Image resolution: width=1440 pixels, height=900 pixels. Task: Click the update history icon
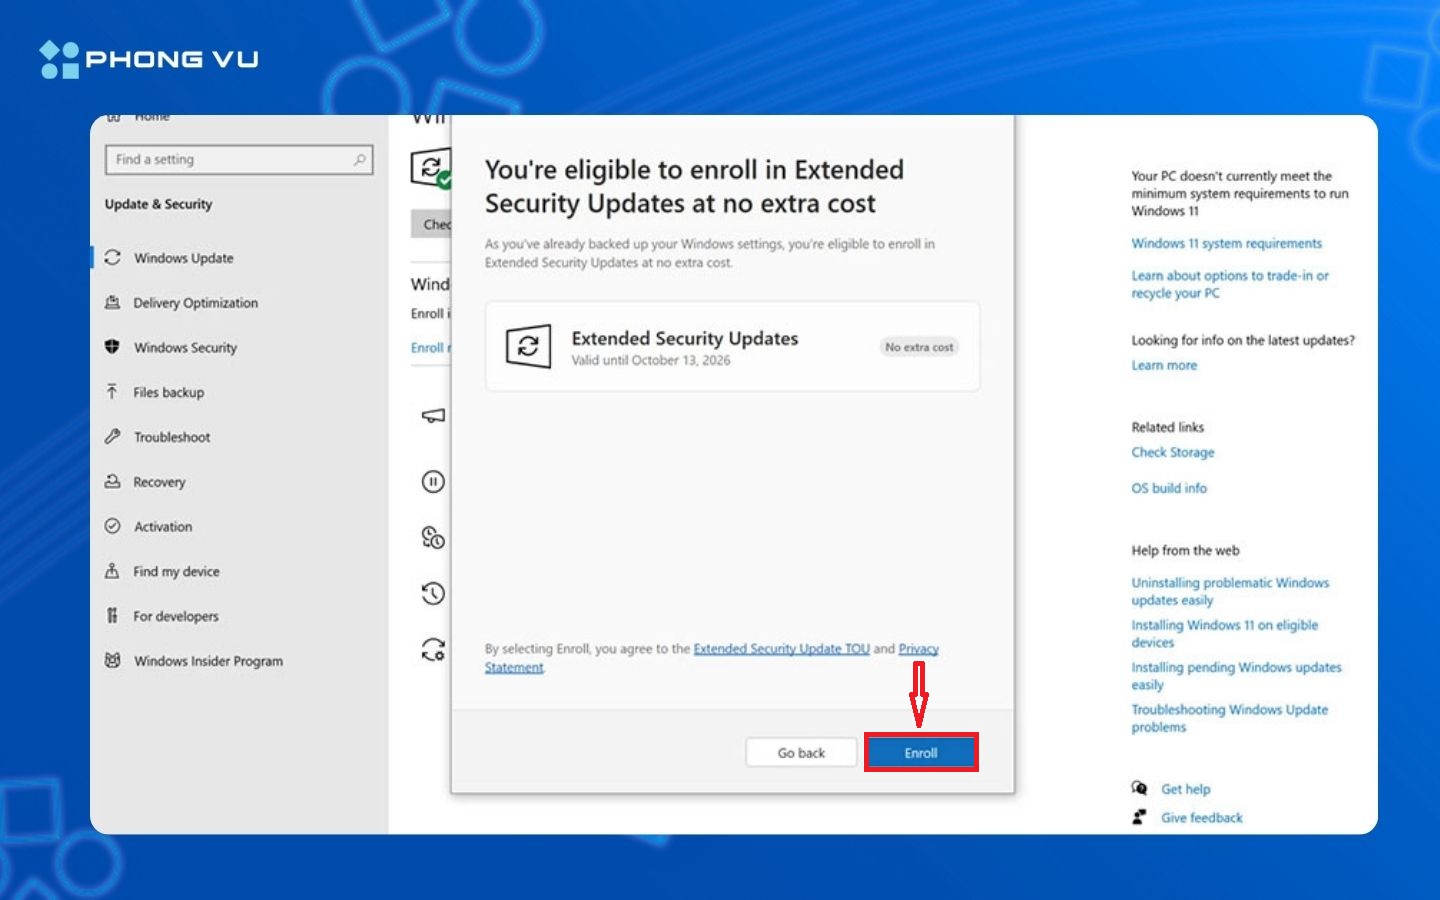[433, 594]
